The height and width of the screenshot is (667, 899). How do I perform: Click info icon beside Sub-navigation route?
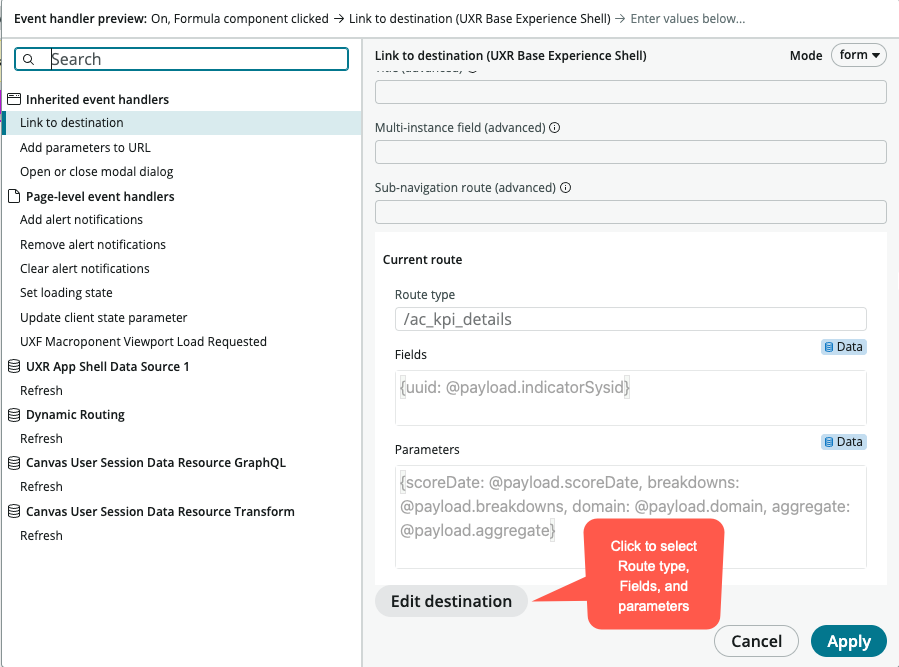[x=565, y=188]
